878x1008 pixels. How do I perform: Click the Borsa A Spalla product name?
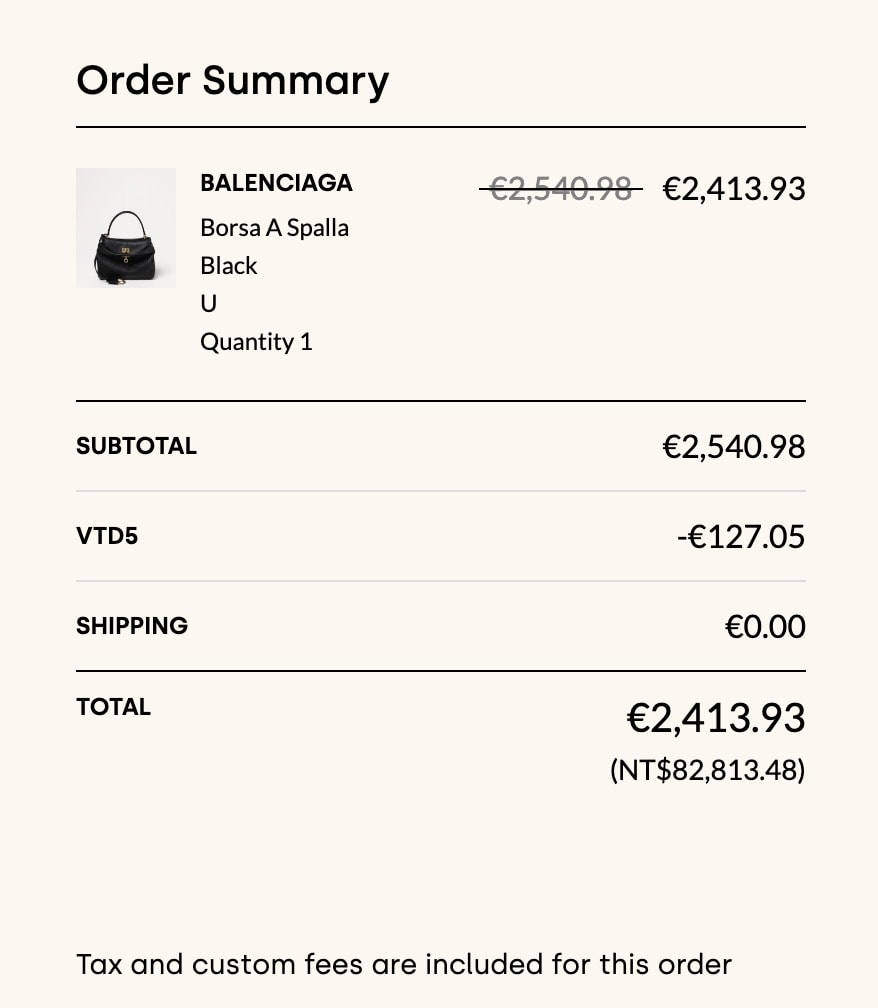click(x=274, y=228)
